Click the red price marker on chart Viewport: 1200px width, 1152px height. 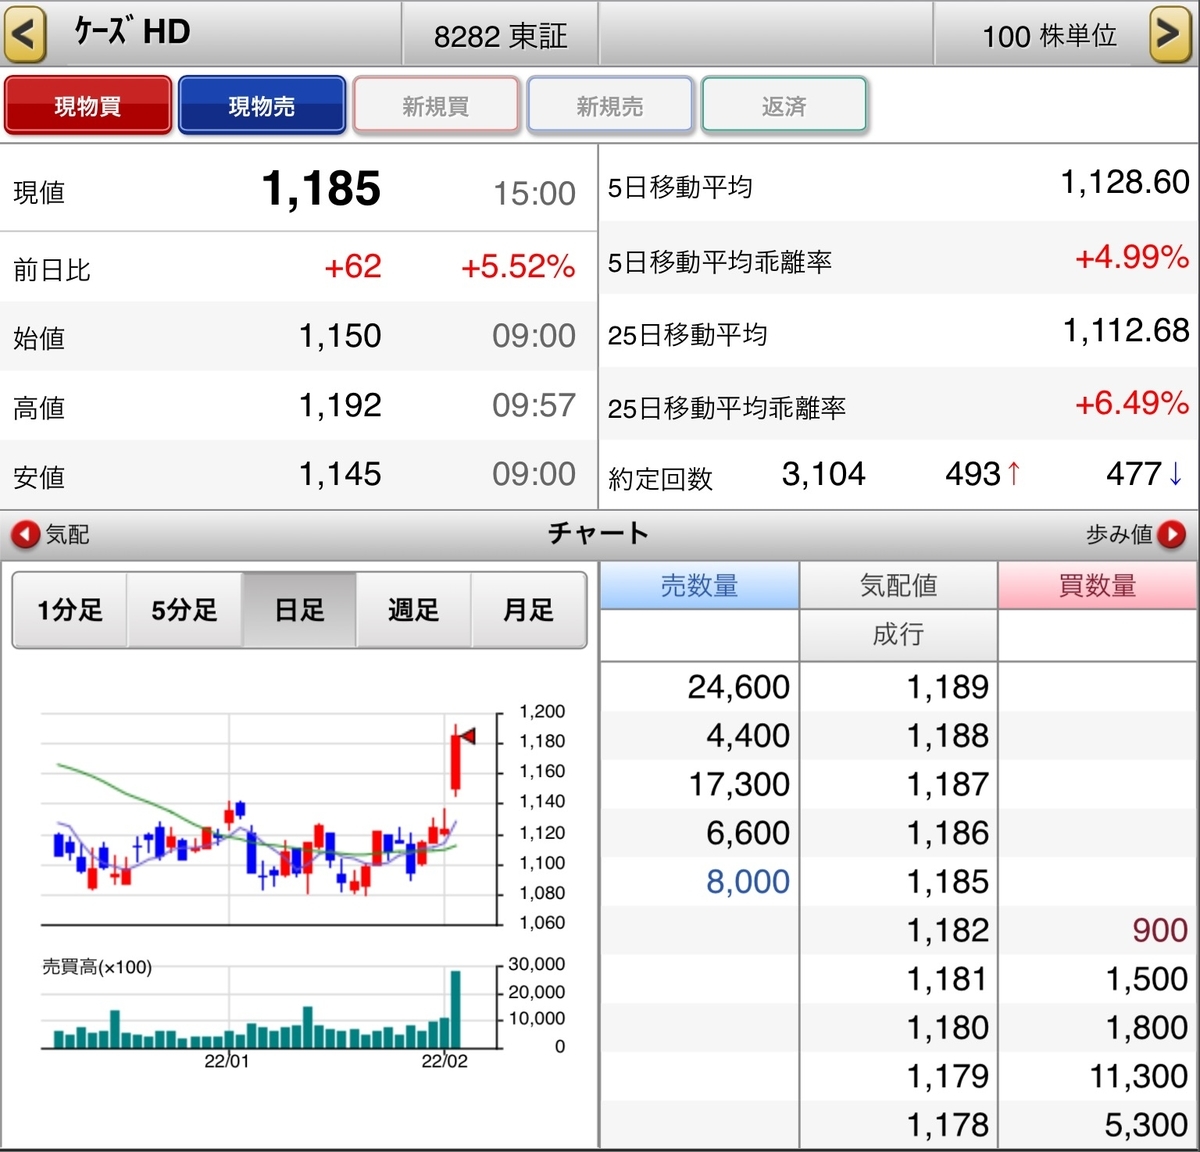pyautogui.click(x=467, y=736)
